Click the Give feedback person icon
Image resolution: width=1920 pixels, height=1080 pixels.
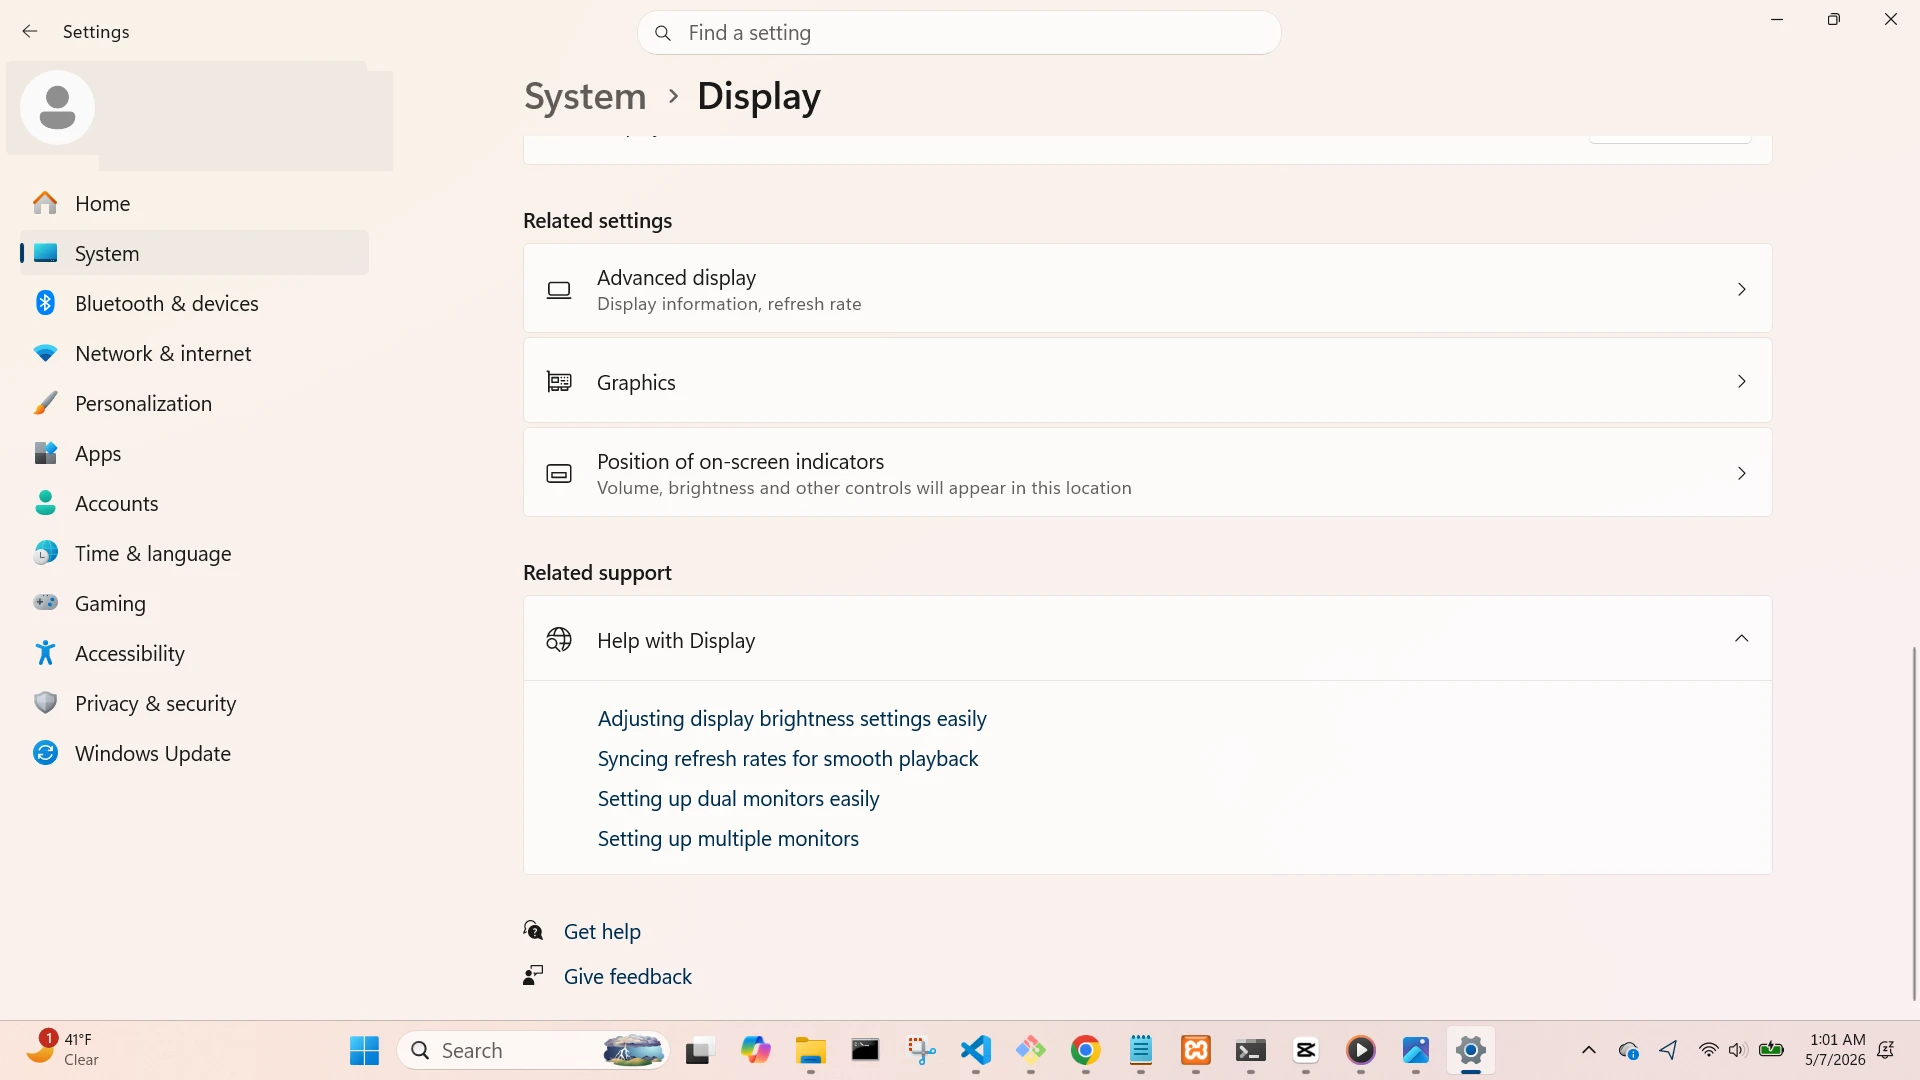coord(533,975)
